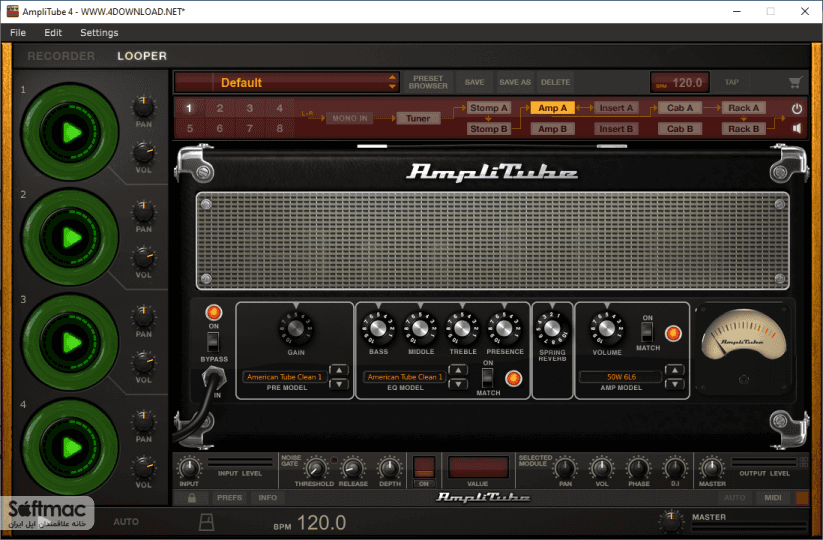Image resolution: width=823 pixels, height=540 pixels.
Task: Step AMP MODEL up arrow
Action: click(674, 370)
